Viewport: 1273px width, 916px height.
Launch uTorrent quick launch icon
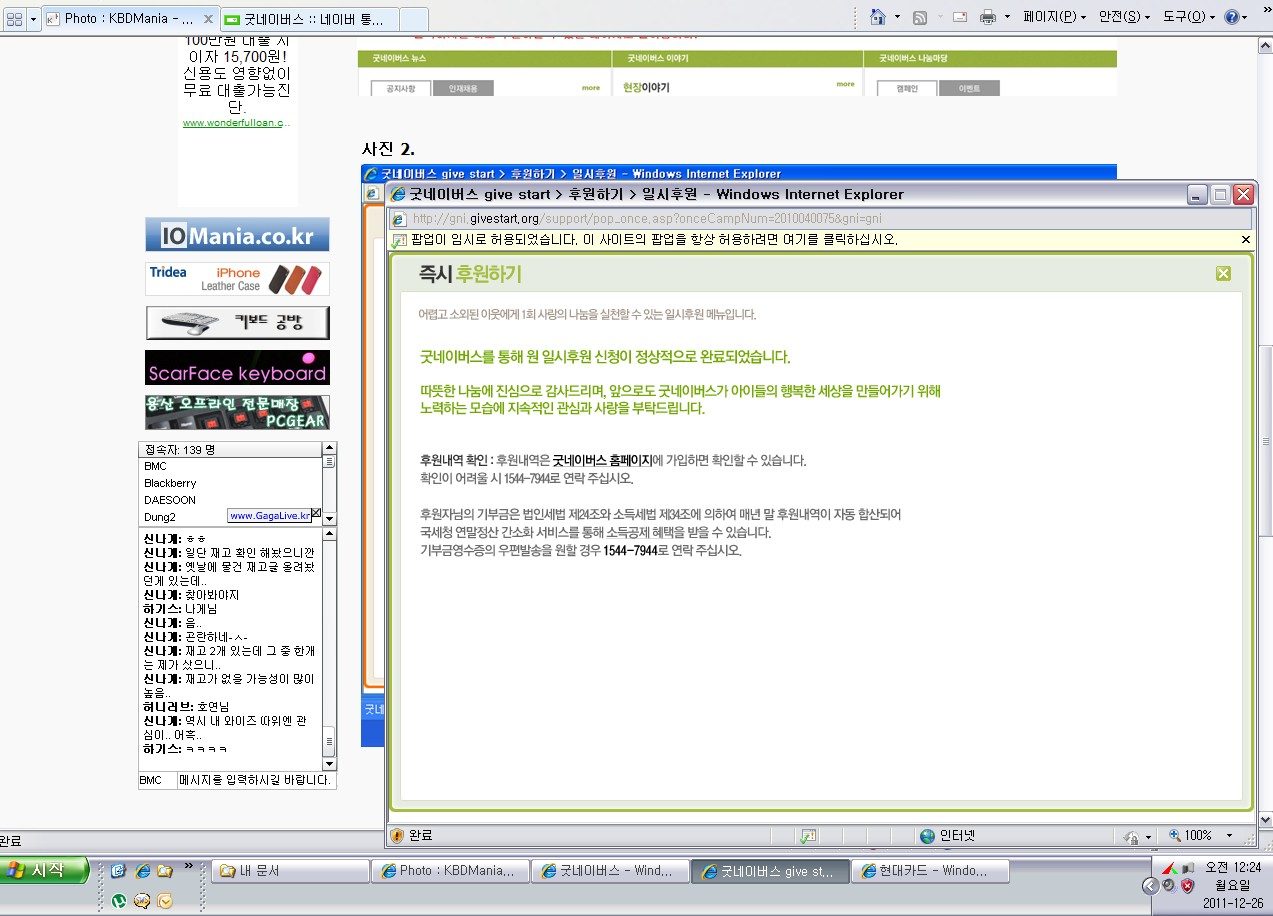tap(118, 900)
